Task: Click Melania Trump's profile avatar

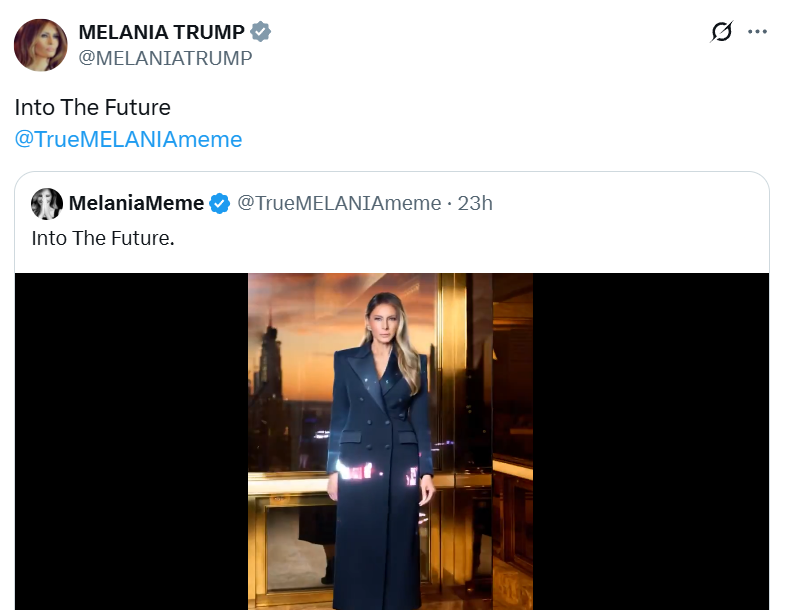Action: 40,45
